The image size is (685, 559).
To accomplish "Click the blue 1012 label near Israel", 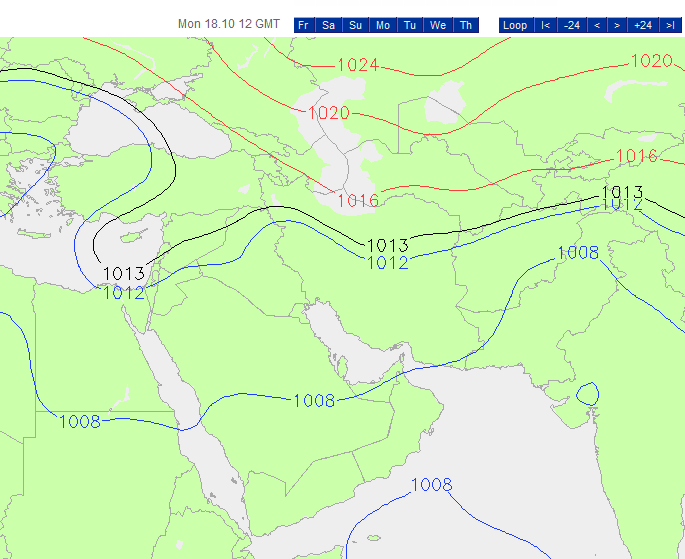I will pyautogui.click(x=124, y=293).
